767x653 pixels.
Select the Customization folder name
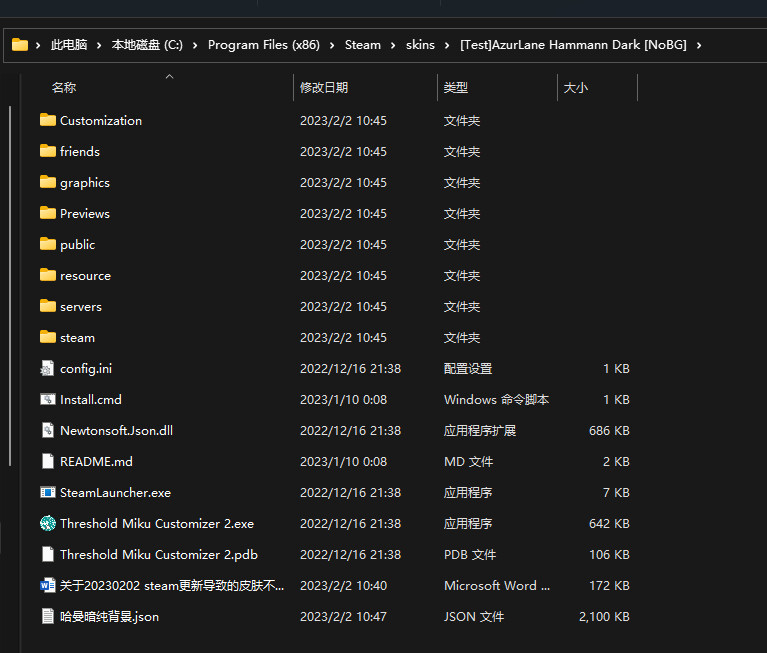101,120
